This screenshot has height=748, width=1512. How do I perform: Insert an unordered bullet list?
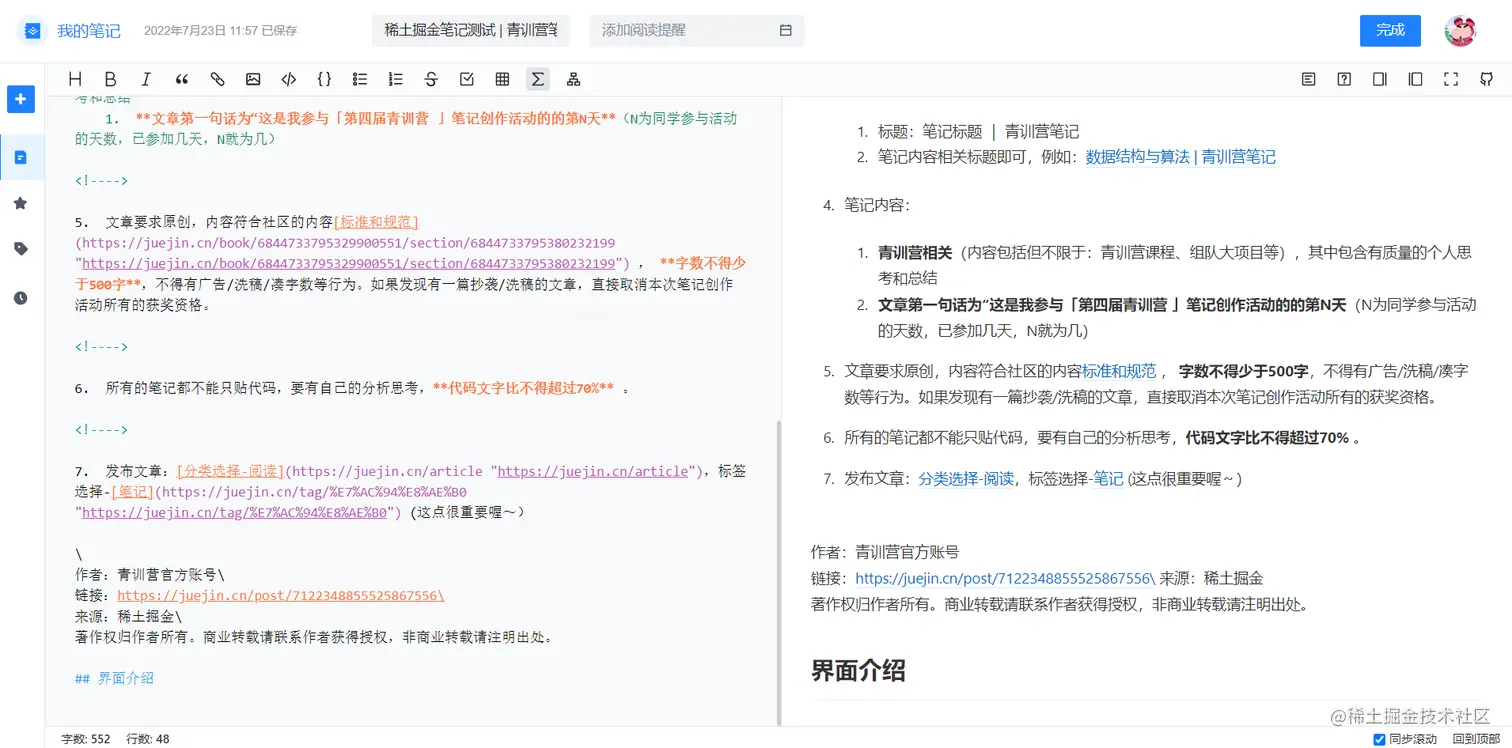[x=360, y=79]
